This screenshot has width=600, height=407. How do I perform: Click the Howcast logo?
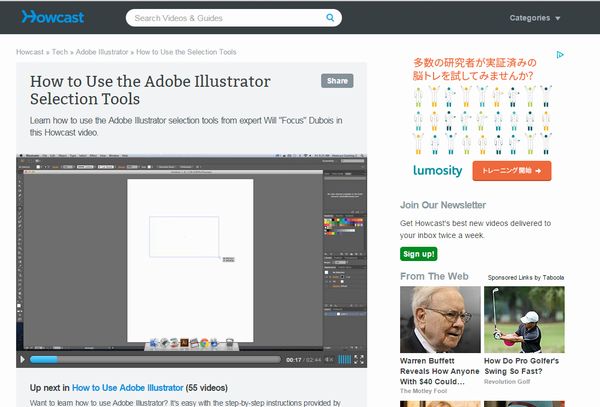(52, 17)
